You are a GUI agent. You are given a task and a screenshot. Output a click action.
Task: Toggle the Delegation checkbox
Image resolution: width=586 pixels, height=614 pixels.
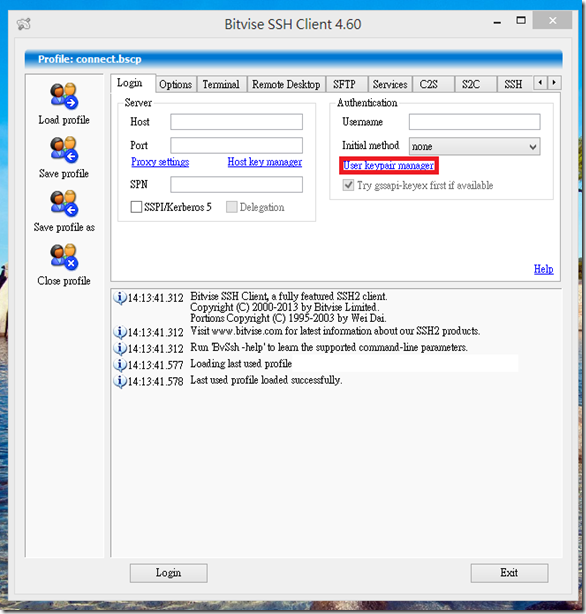pos(232,207)
